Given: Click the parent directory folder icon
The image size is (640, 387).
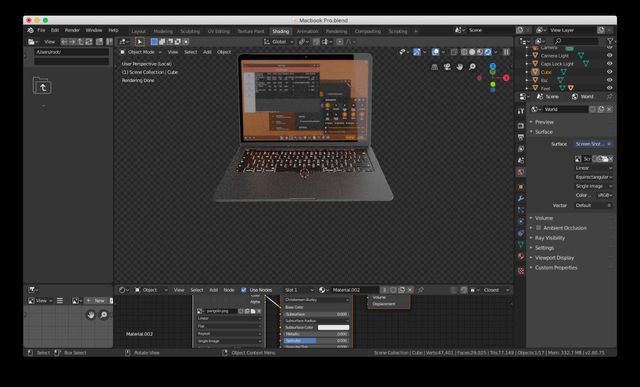Looking at the screenshot, I should (x=42, y=86).
